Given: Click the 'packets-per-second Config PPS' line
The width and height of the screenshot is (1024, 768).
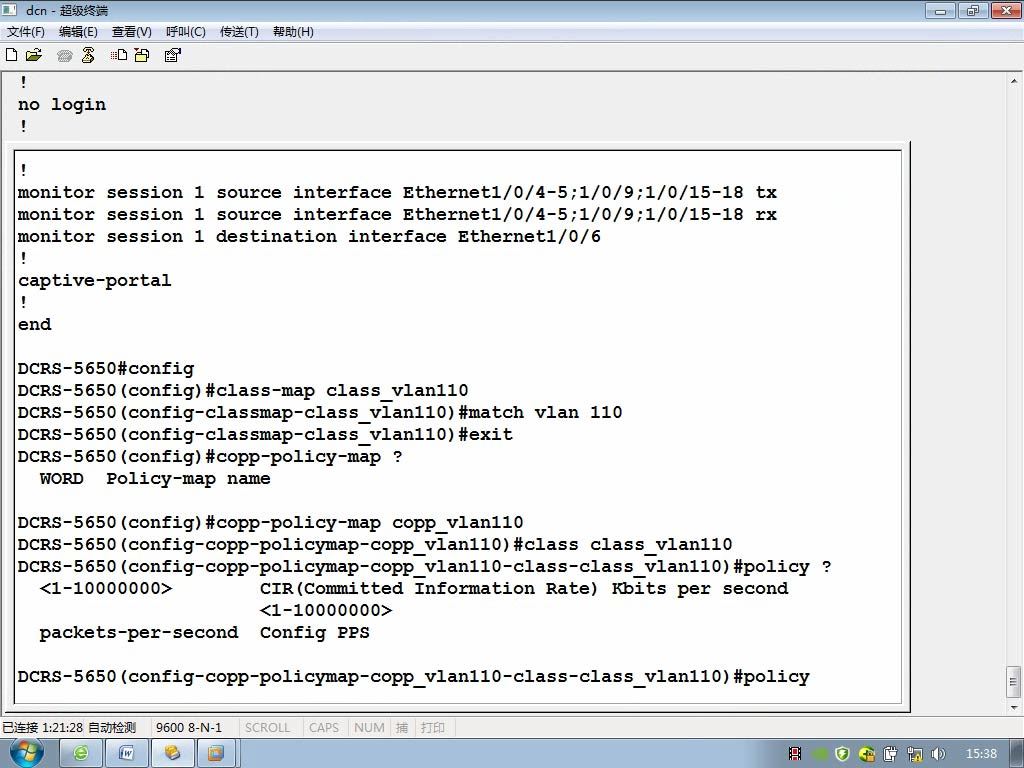Looking at the screenshot, I should [204, 633].
